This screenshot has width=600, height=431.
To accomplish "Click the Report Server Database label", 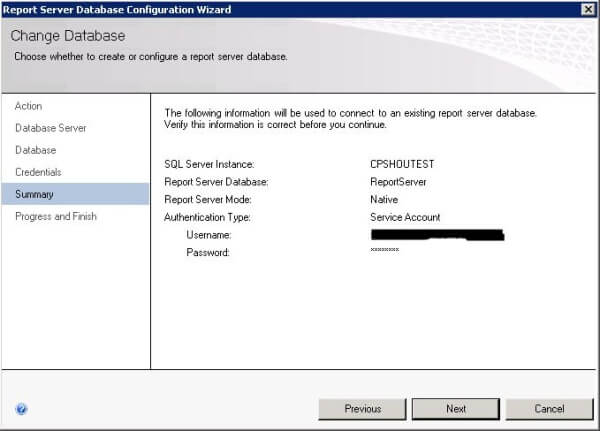I will 216,182.
